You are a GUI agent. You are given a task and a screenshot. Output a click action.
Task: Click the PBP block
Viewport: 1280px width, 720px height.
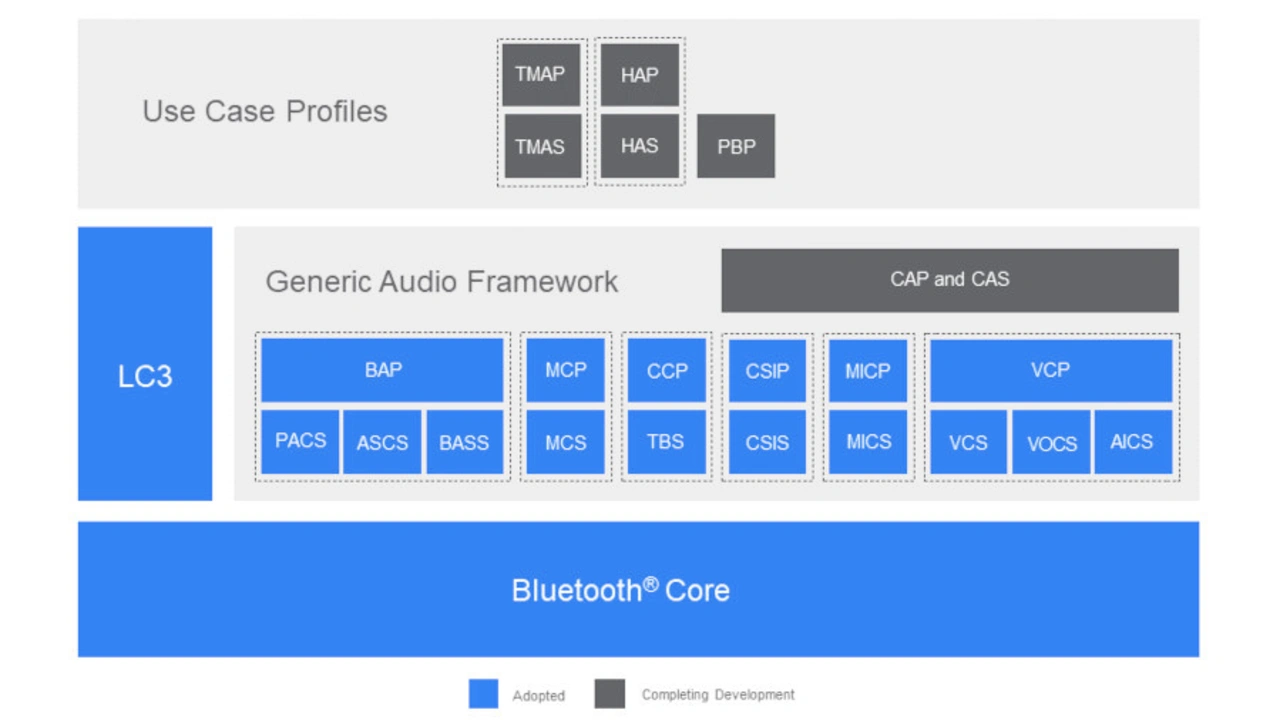pos(736,146)
